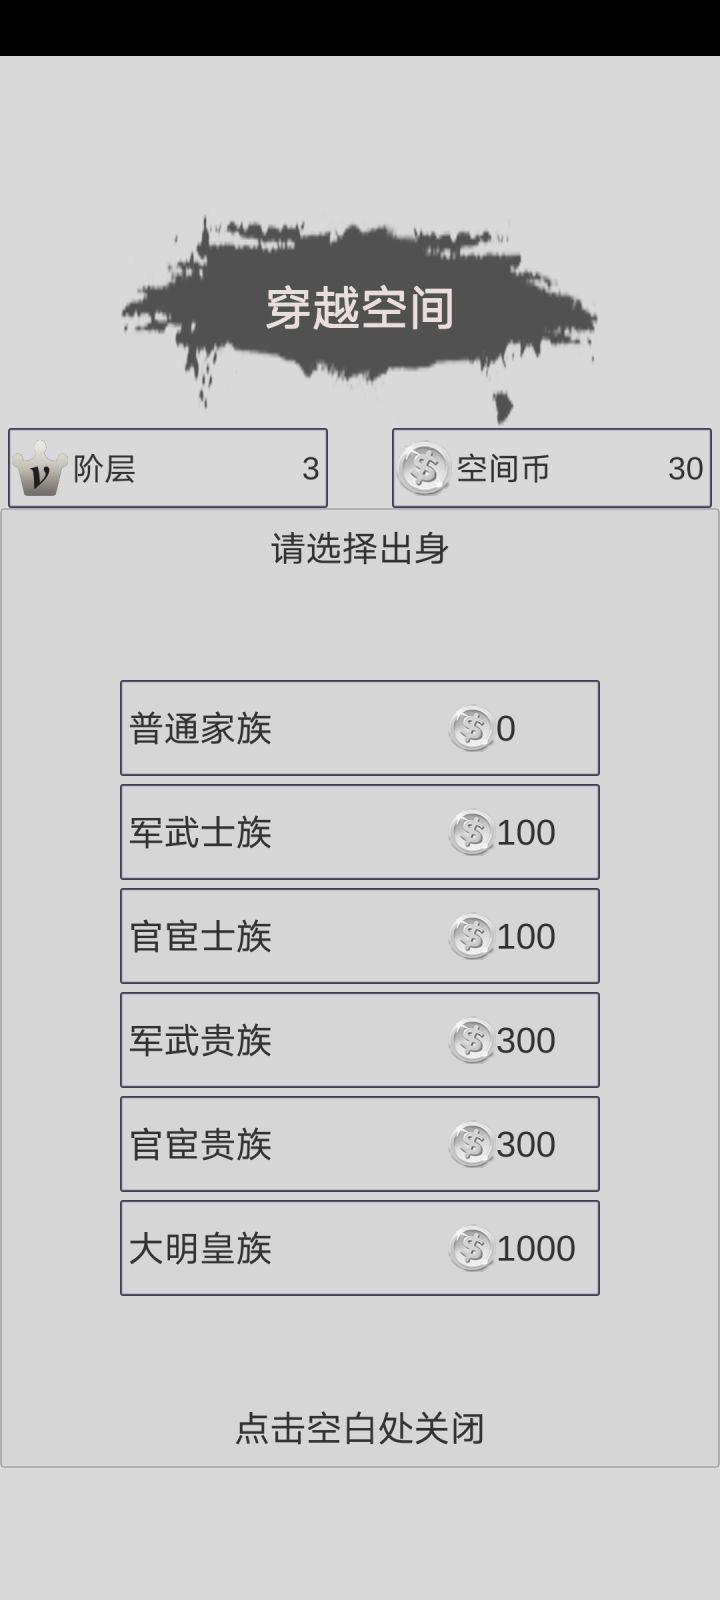Image resolution: width=720 pixels, height=1600 pixels.
Task: Click the coin icon in 普通家族 row
Action: [x=472, y=729]
